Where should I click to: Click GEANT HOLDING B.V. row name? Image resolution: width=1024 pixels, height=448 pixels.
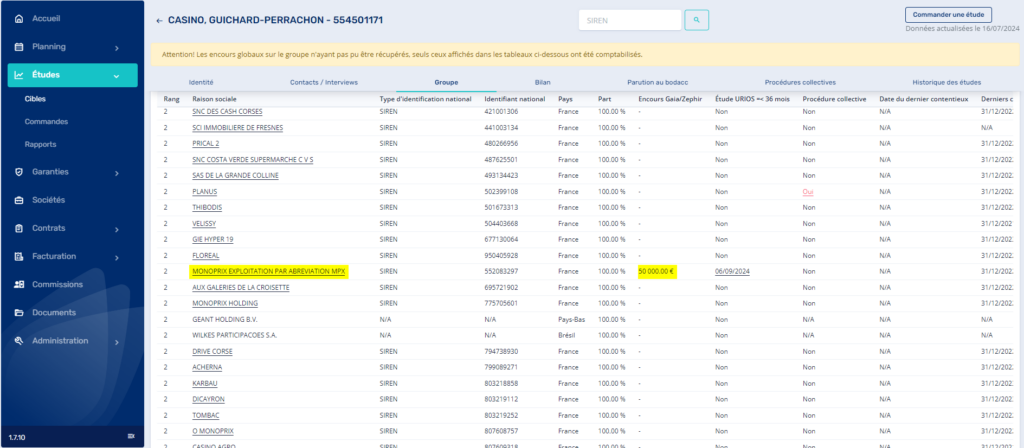click(x=225, y=319)
